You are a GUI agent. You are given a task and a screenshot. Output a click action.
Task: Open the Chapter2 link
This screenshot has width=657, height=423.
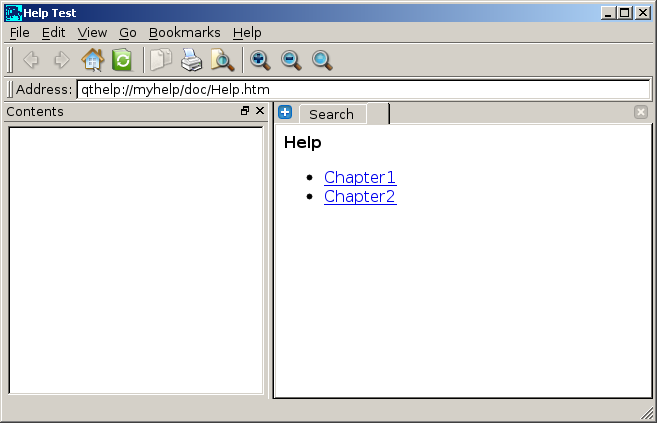(359, 197)
